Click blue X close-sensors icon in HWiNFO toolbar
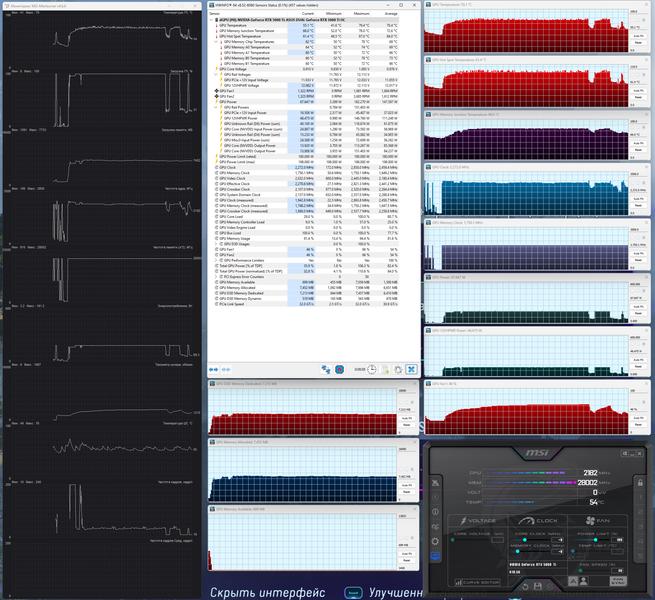655x600 pixels. click(411, 369)
